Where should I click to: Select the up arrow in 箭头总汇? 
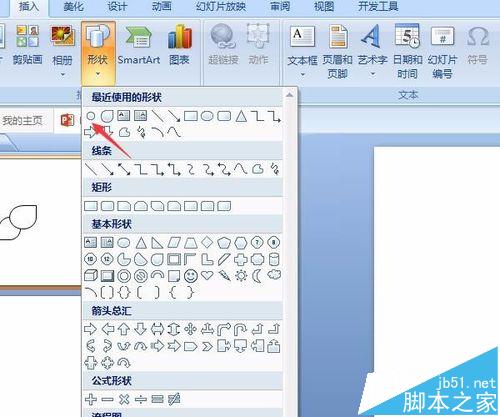tap(124, 329)
